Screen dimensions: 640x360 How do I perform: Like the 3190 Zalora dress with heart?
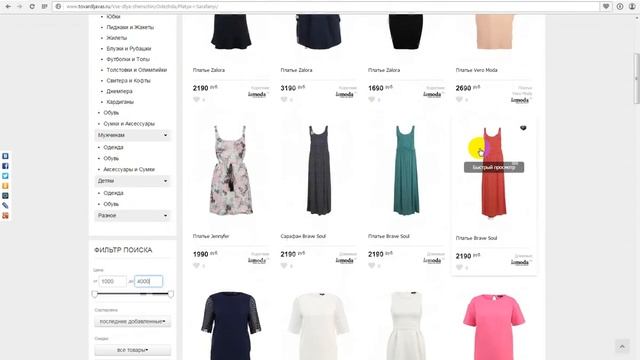284,100
